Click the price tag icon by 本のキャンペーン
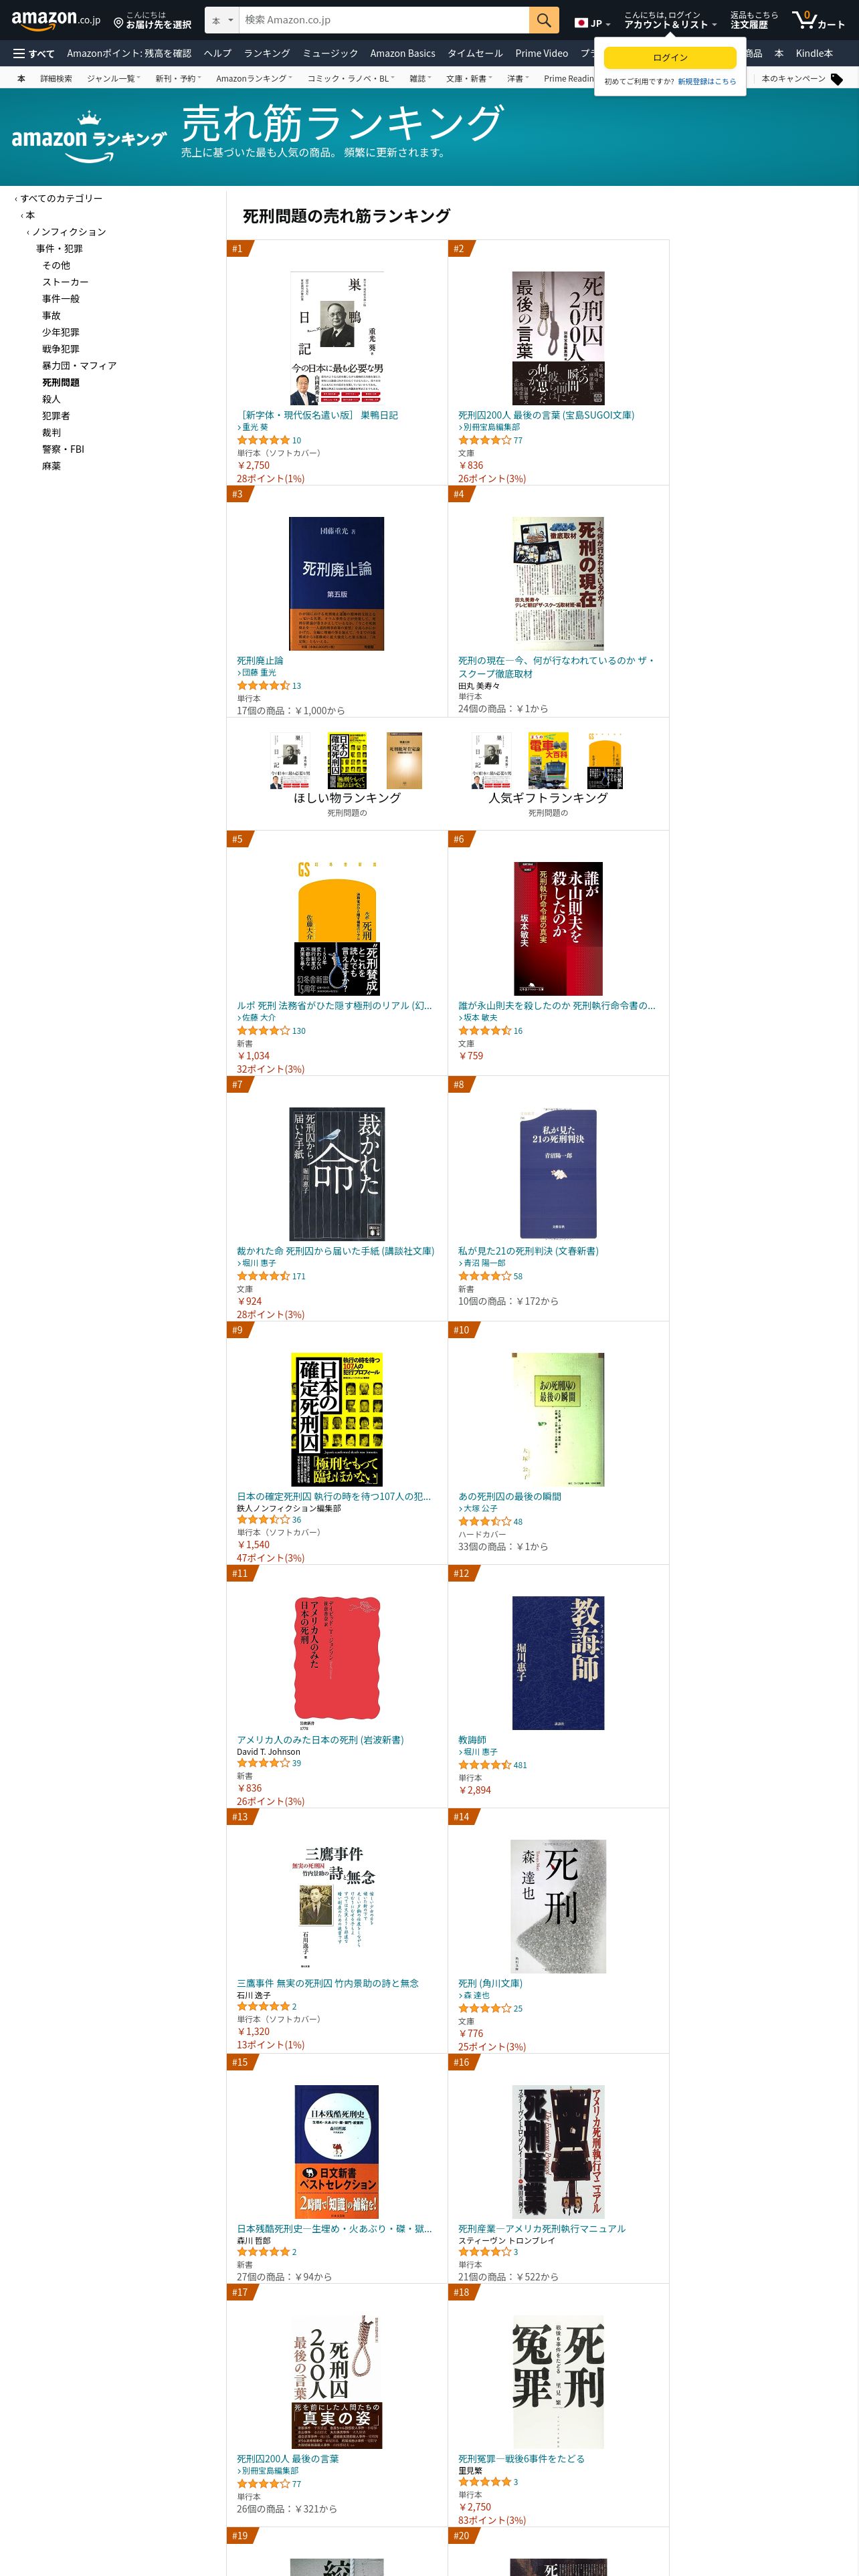This screenshot has height=2576, width=859. pyautogui.click(x=837, y=79)
